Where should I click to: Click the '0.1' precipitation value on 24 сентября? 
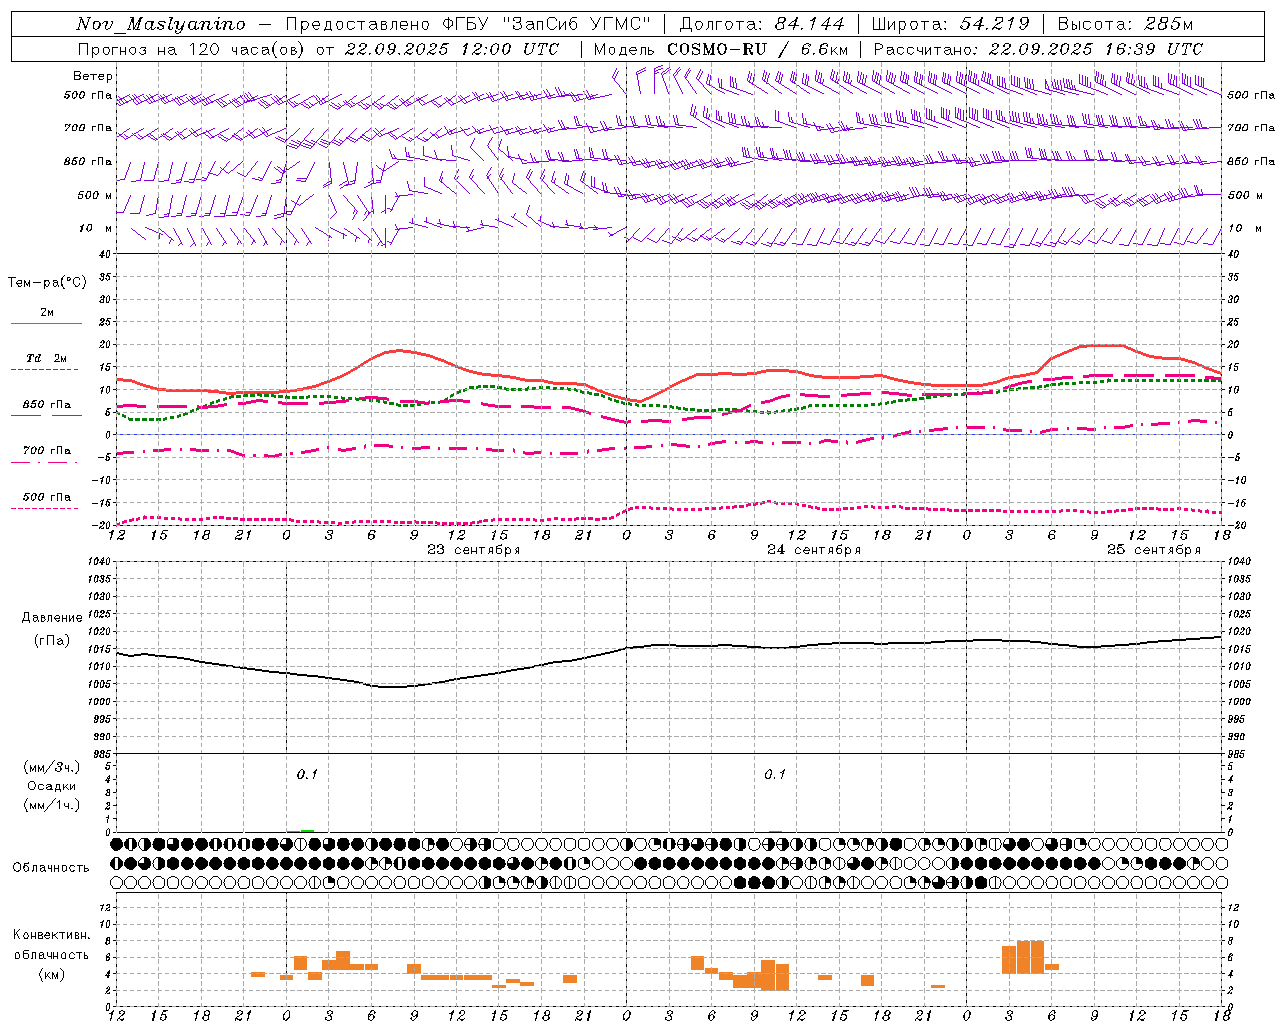click(x=775, y=775)
